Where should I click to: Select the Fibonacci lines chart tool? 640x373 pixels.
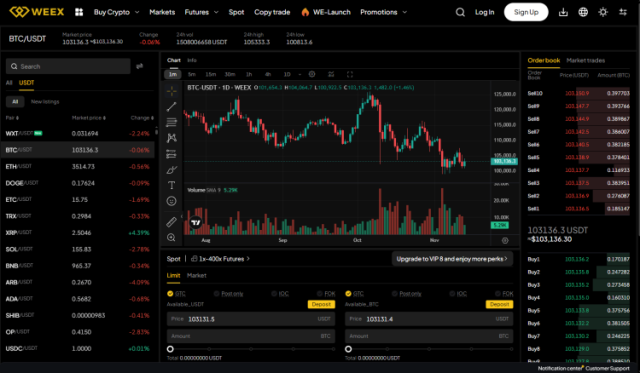click(x=171, y=122)
